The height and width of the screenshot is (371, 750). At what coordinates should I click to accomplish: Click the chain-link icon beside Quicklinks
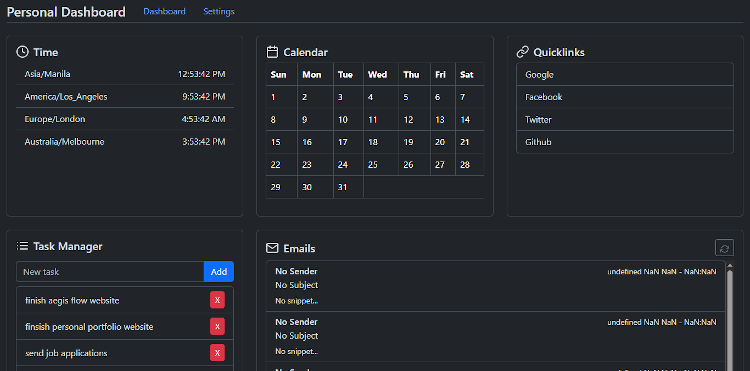coord(523,52)
